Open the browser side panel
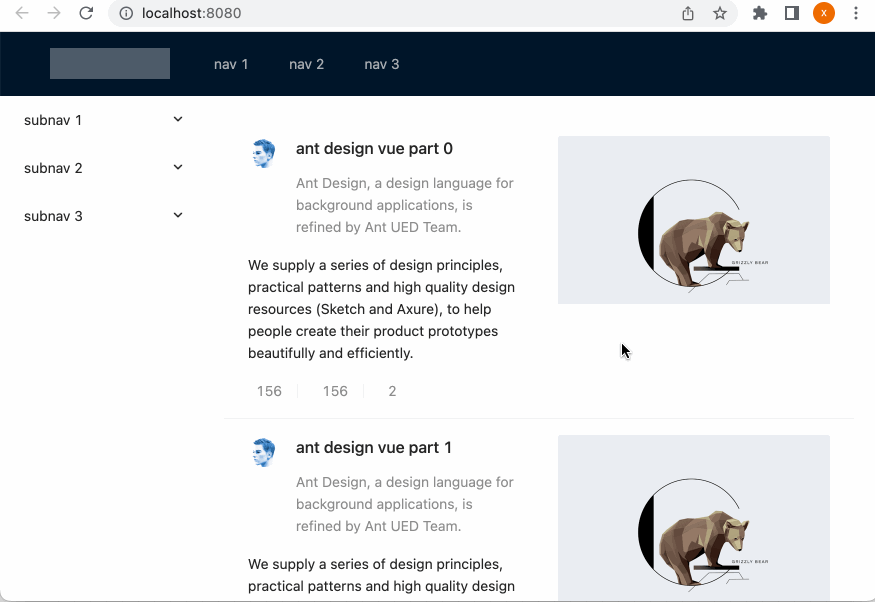Image resolution: width=875 pixels, height=602 pixels. pyautogui.click(x=791, y=13)
